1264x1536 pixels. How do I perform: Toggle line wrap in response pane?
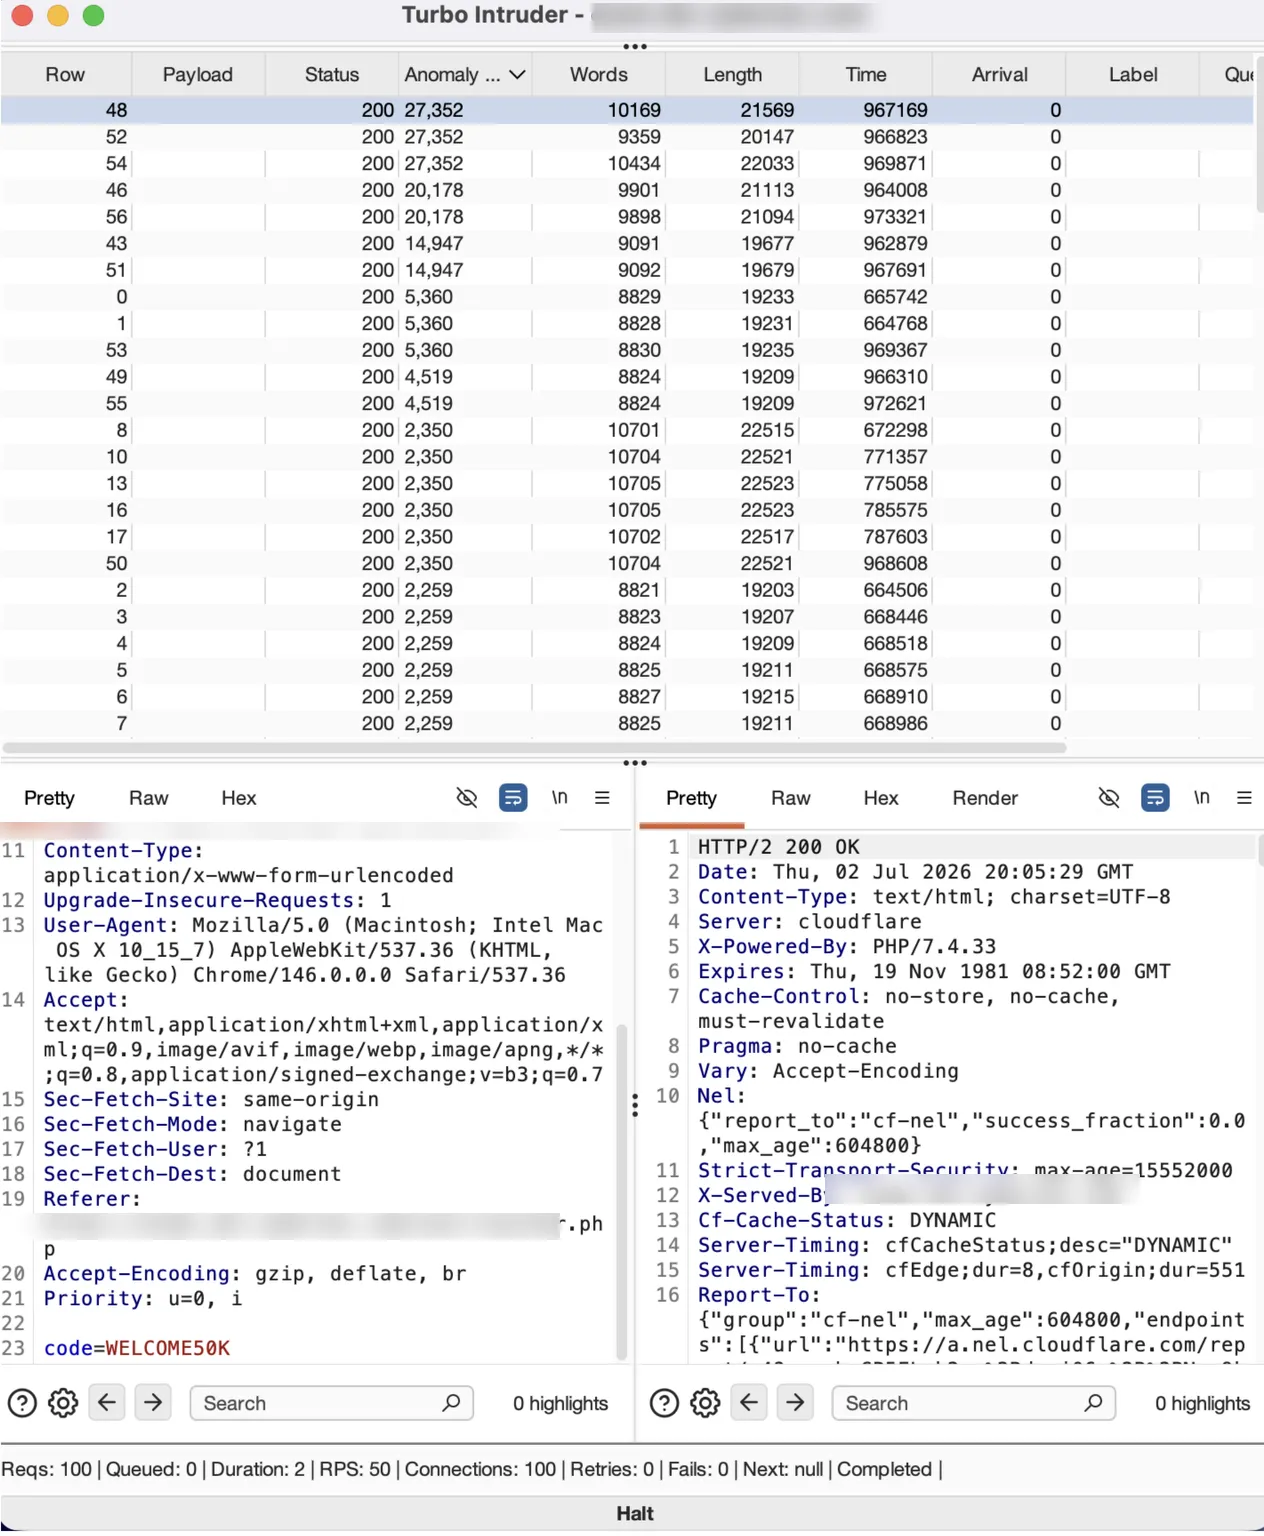[1155, 798]
